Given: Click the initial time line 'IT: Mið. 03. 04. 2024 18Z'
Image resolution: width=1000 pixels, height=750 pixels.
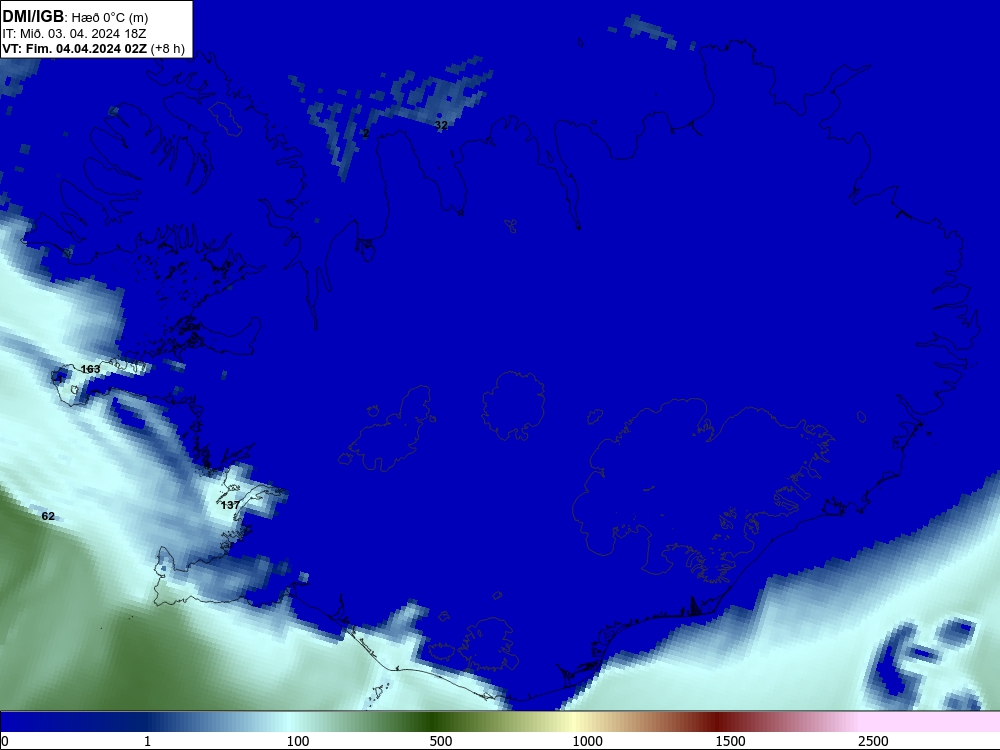Looking at the screenshot, I should click(74, 33).
